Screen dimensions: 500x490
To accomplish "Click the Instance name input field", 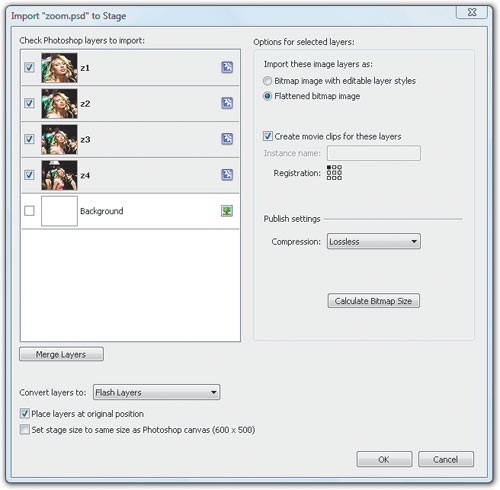I will coord(374,153).
